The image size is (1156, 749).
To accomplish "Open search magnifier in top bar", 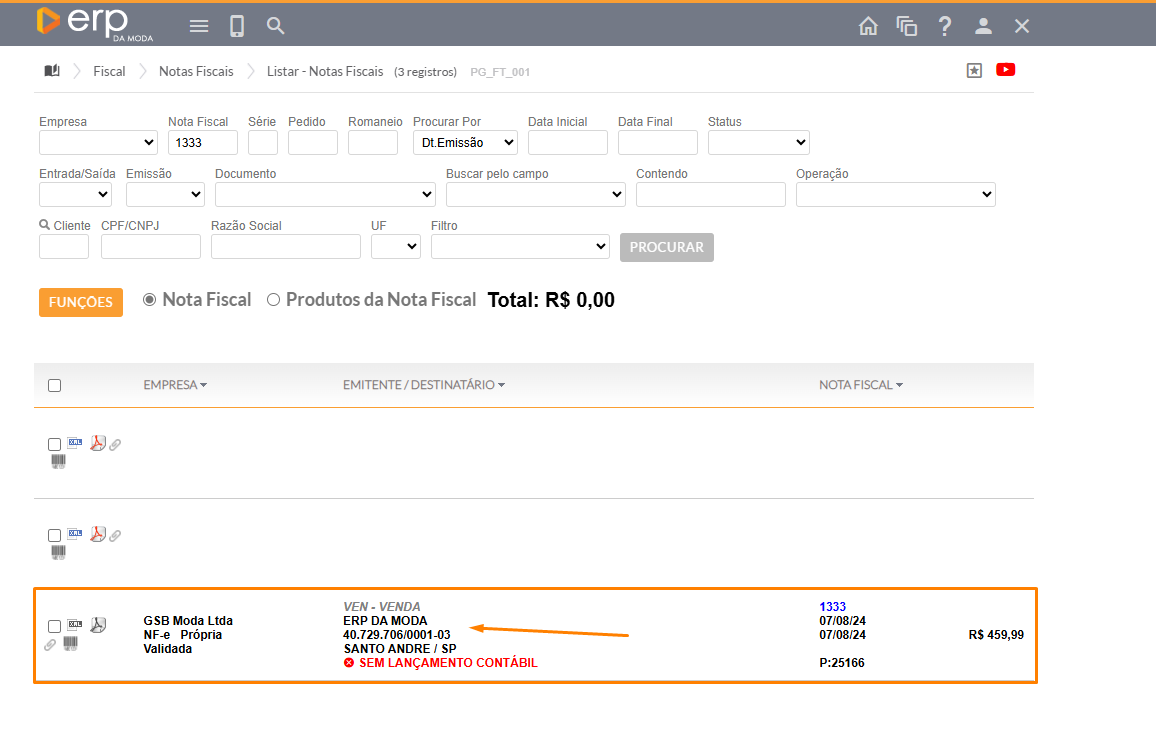I will click(276, 26).
